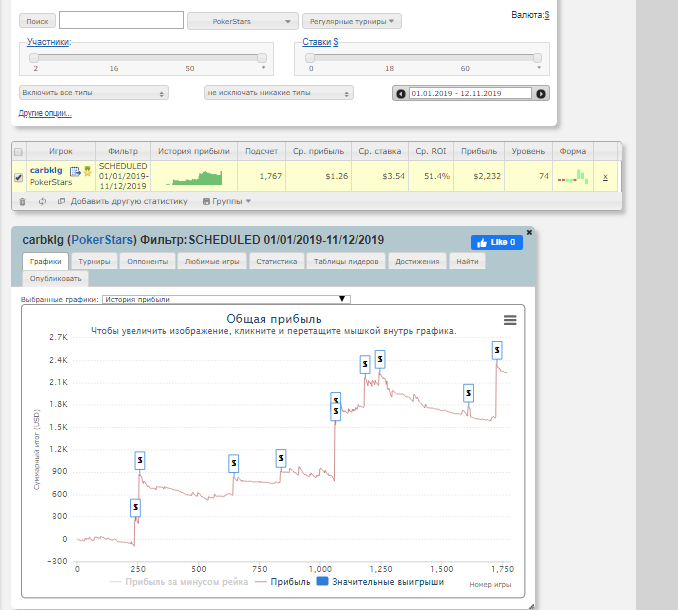This screenshot has width=678, height=610.
Task: Click the date range field 01.01.2019 - 12.11.2019
Action: coord(470,93)
